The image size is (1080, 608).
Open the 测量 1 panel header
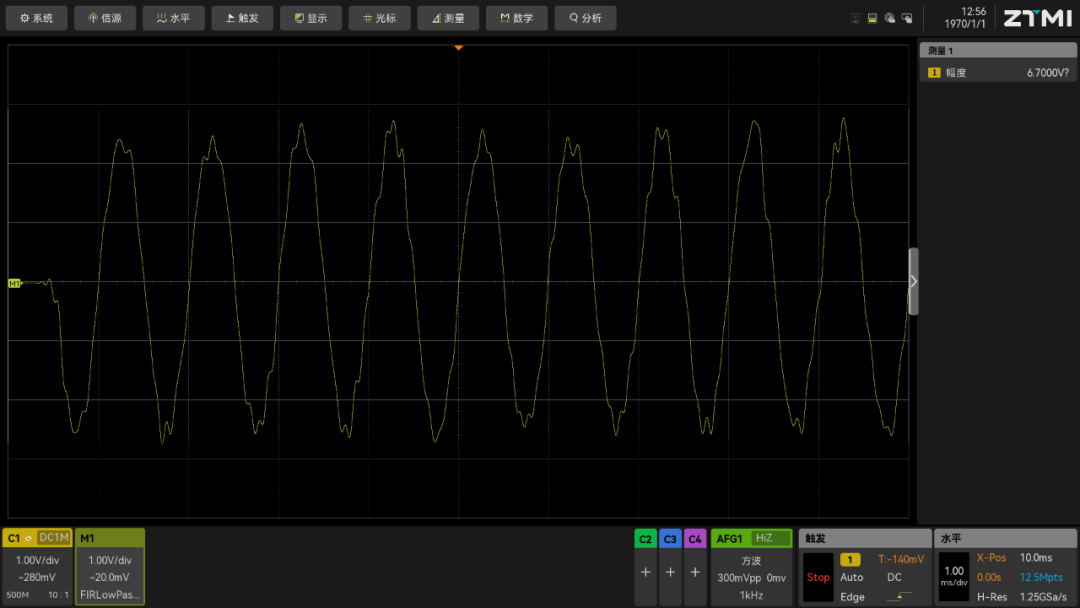point(998,50)
